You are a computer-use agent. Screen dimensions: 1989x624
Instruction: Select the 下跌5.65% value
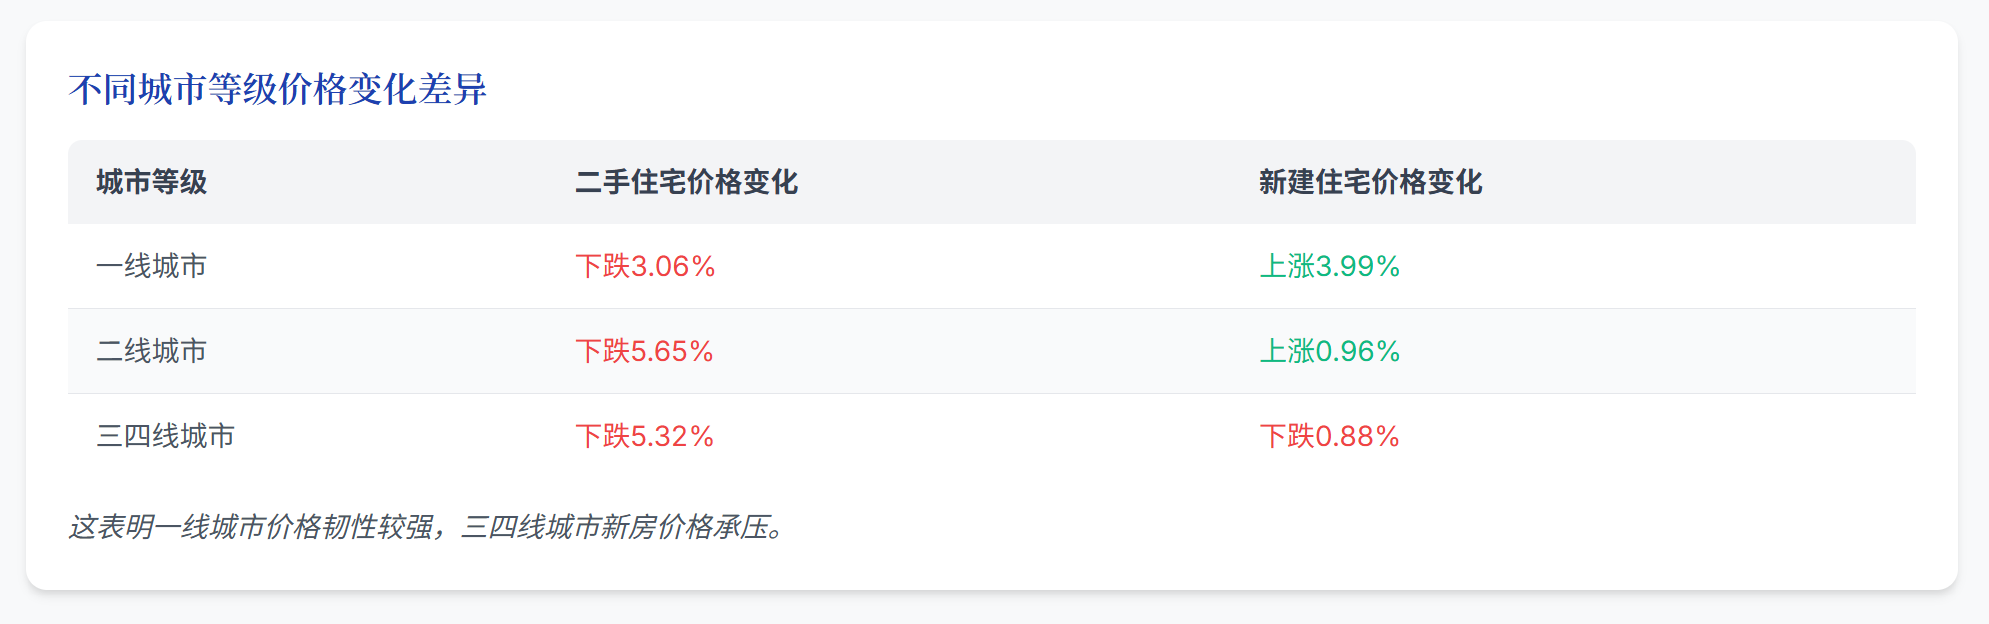(644, 351)
